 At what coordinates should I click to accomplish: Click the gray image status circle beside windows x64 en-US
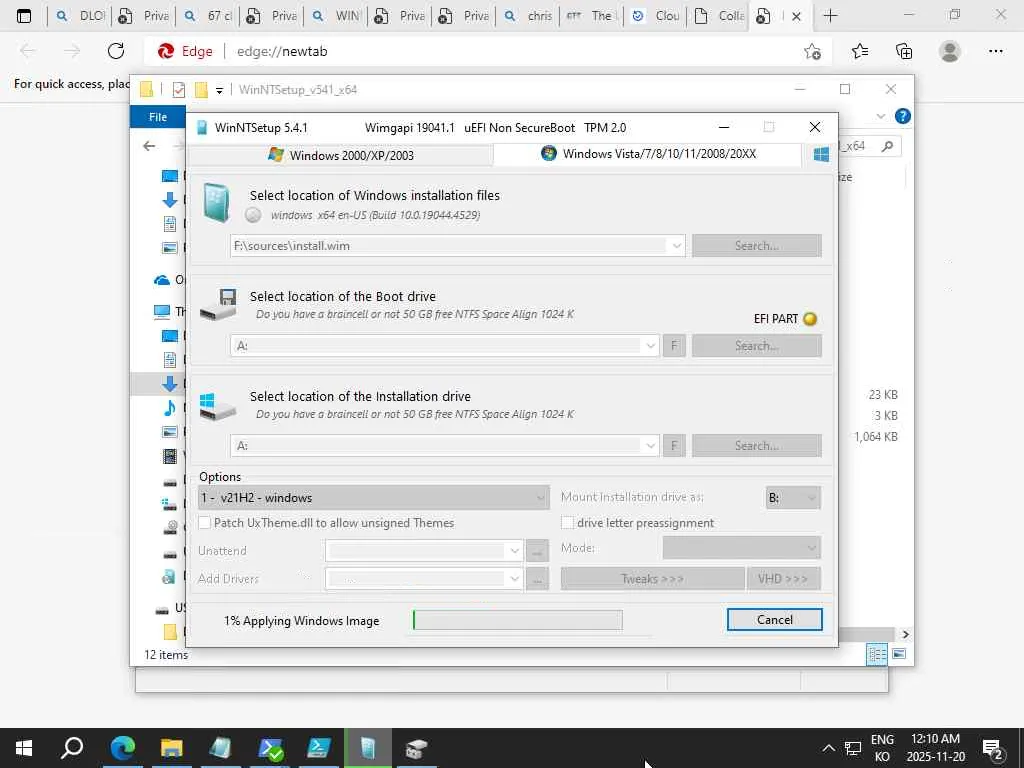click(253, 215)
